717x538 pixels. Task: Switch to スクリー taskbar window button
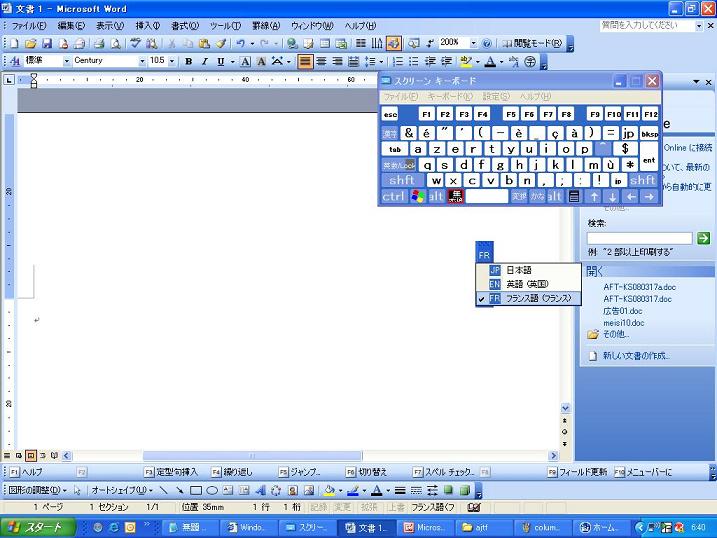(x=306, y=527)
